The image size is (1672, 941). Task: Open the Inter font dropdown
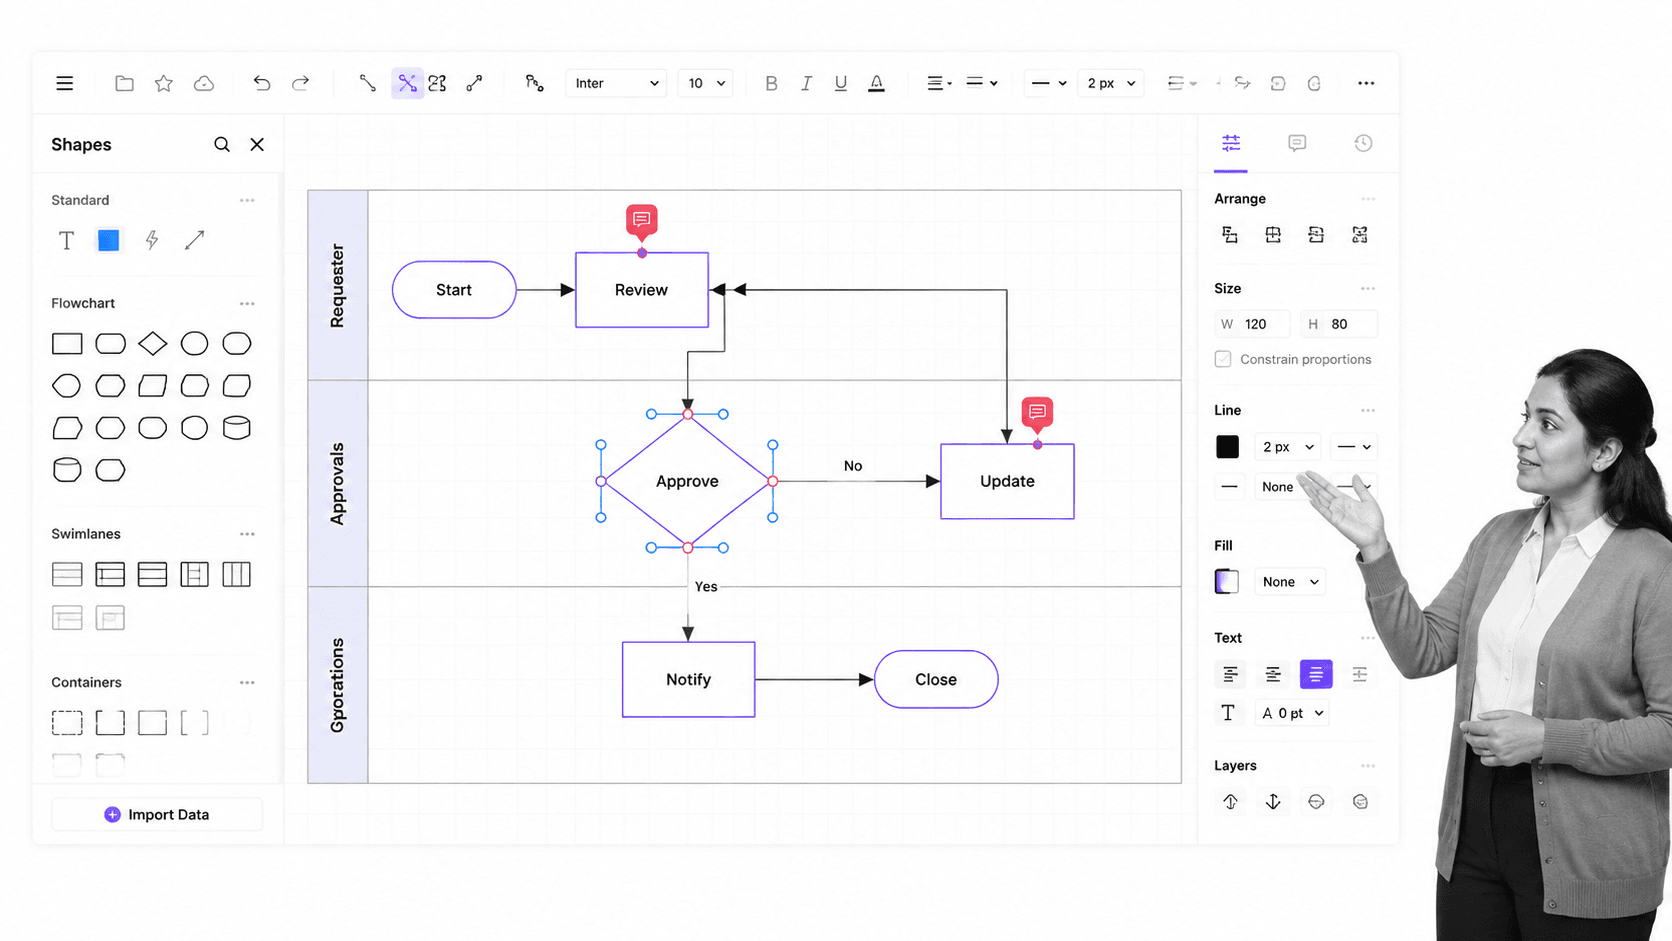tap(616, 83)
